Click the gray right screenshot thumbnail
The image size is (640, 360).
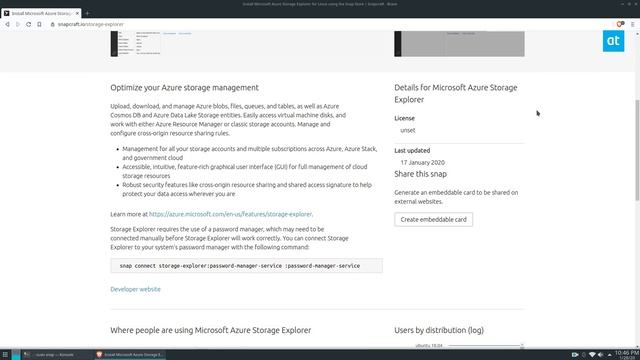(x=459, y=44)
